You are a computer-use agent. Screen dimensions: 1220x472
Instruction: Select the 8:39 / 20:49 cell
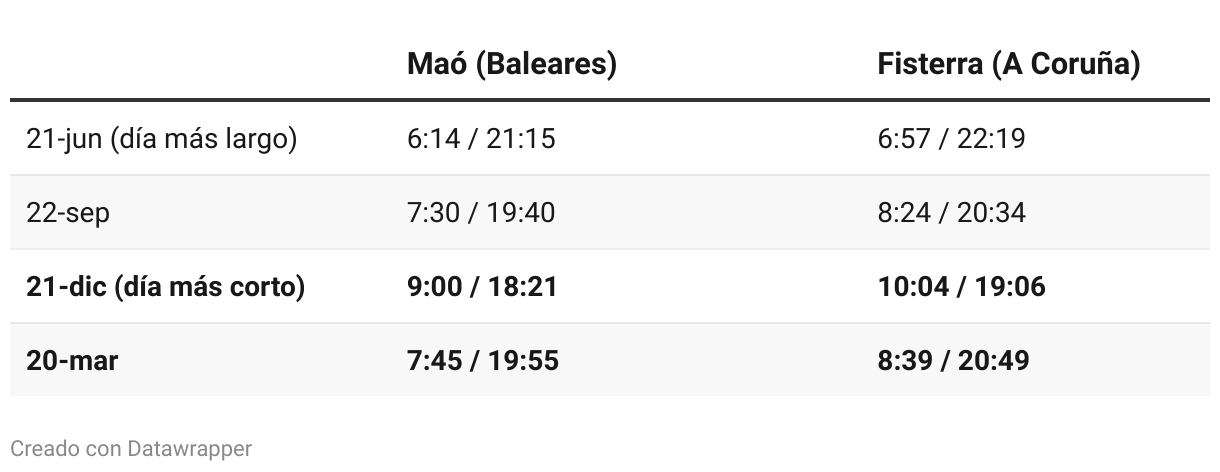pyautogui.click(x=953, y=361)
